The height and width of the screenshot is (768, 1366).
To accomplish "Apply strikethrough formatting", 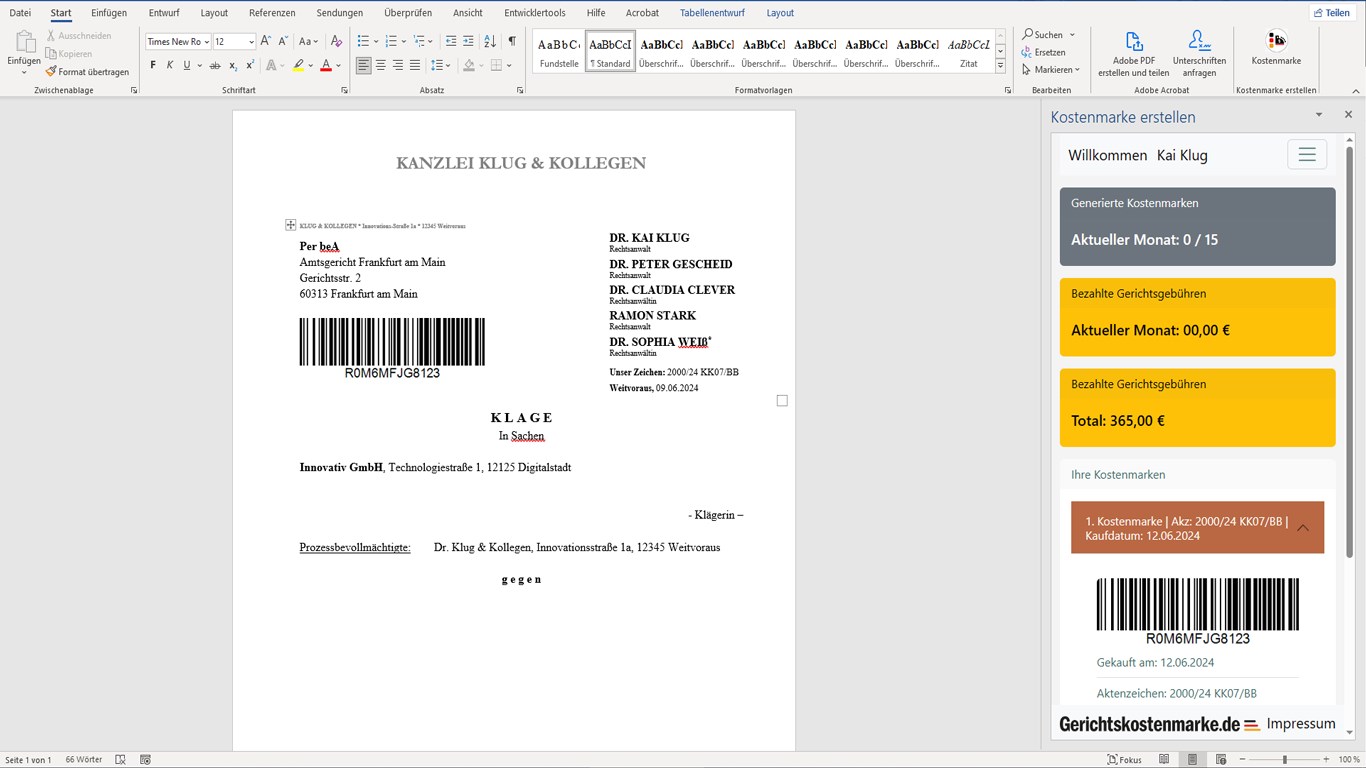I will [x=215, y=66].
